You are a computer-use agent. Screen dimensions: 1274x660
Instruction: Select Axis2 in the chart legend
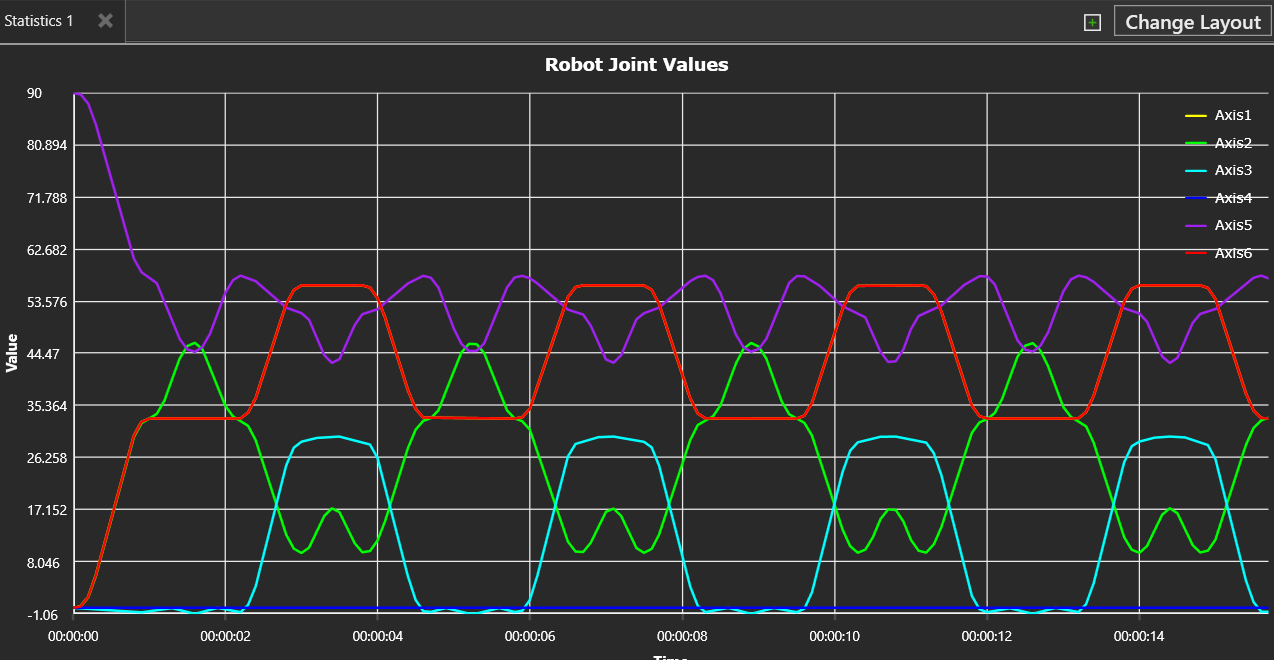(x=1233, y=143)
